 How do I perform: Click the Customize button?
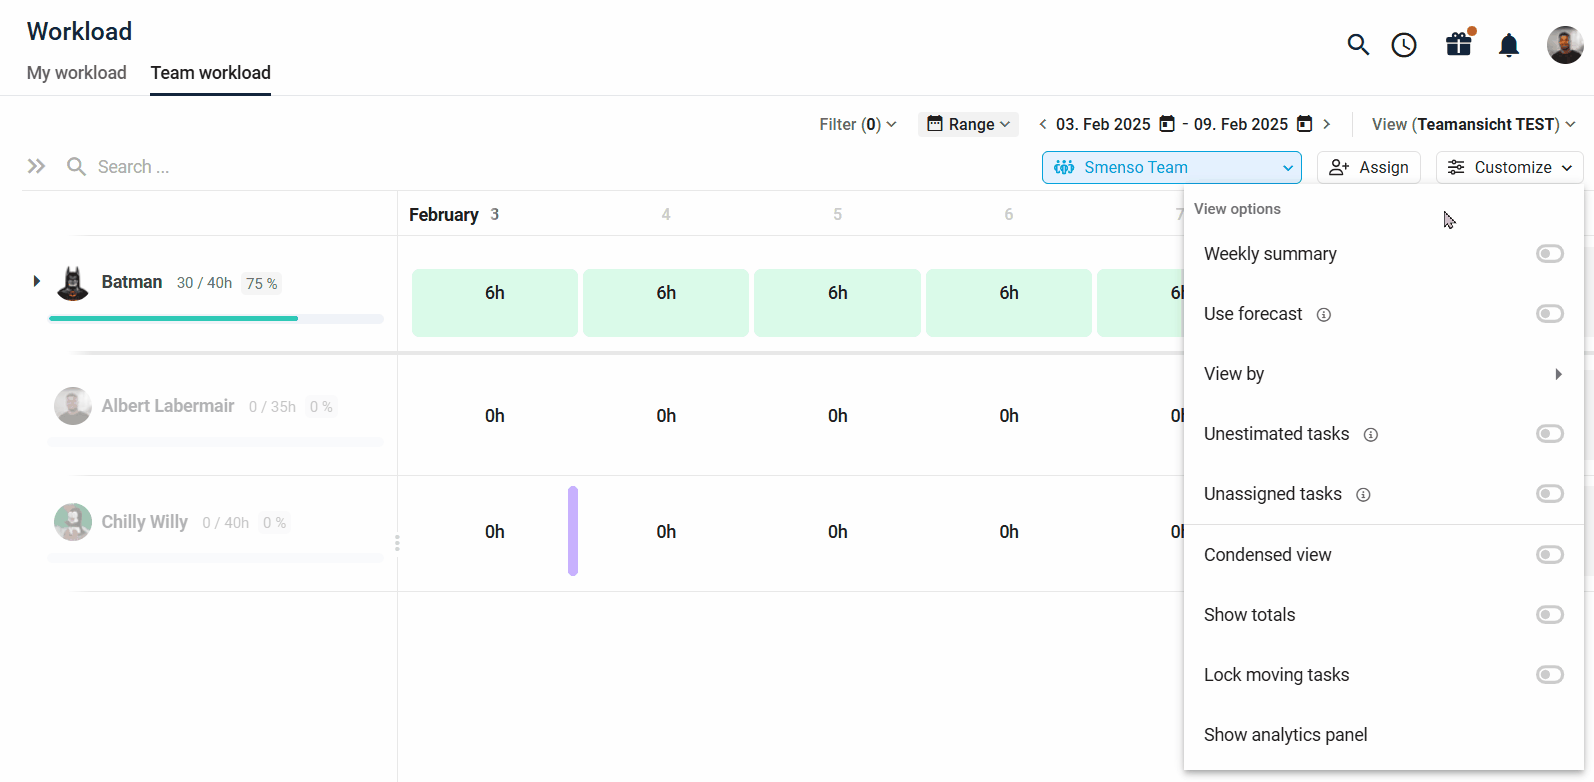[1509, 168]
